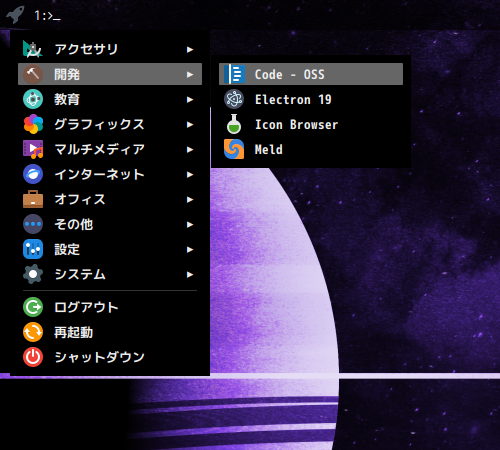Viewport: 500px width, 450px height.
Task: Expand マルチメディア submenu arrow
Action: pyautogui.click(x=190, y=149)
